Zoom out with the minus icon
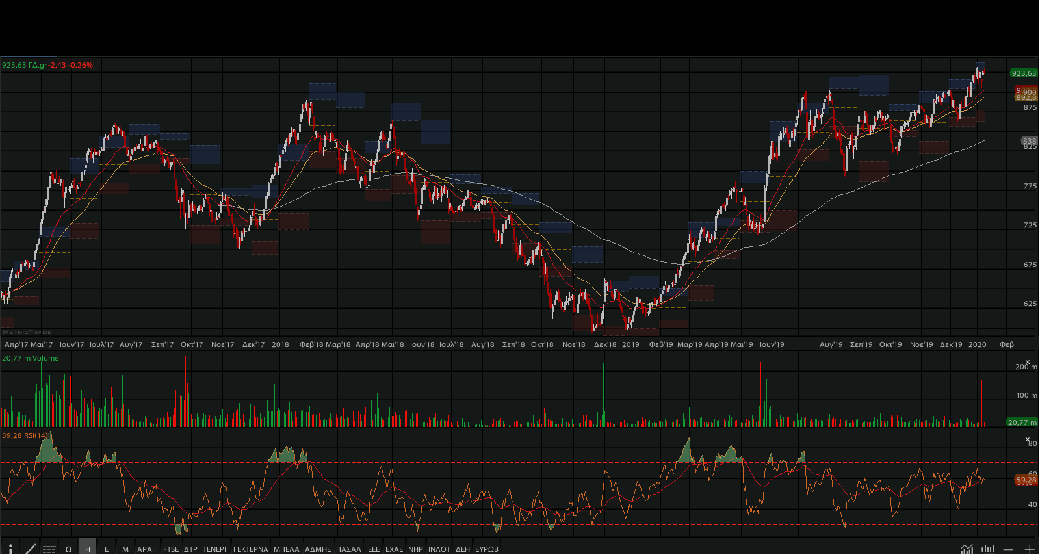 coord(1008,549)
